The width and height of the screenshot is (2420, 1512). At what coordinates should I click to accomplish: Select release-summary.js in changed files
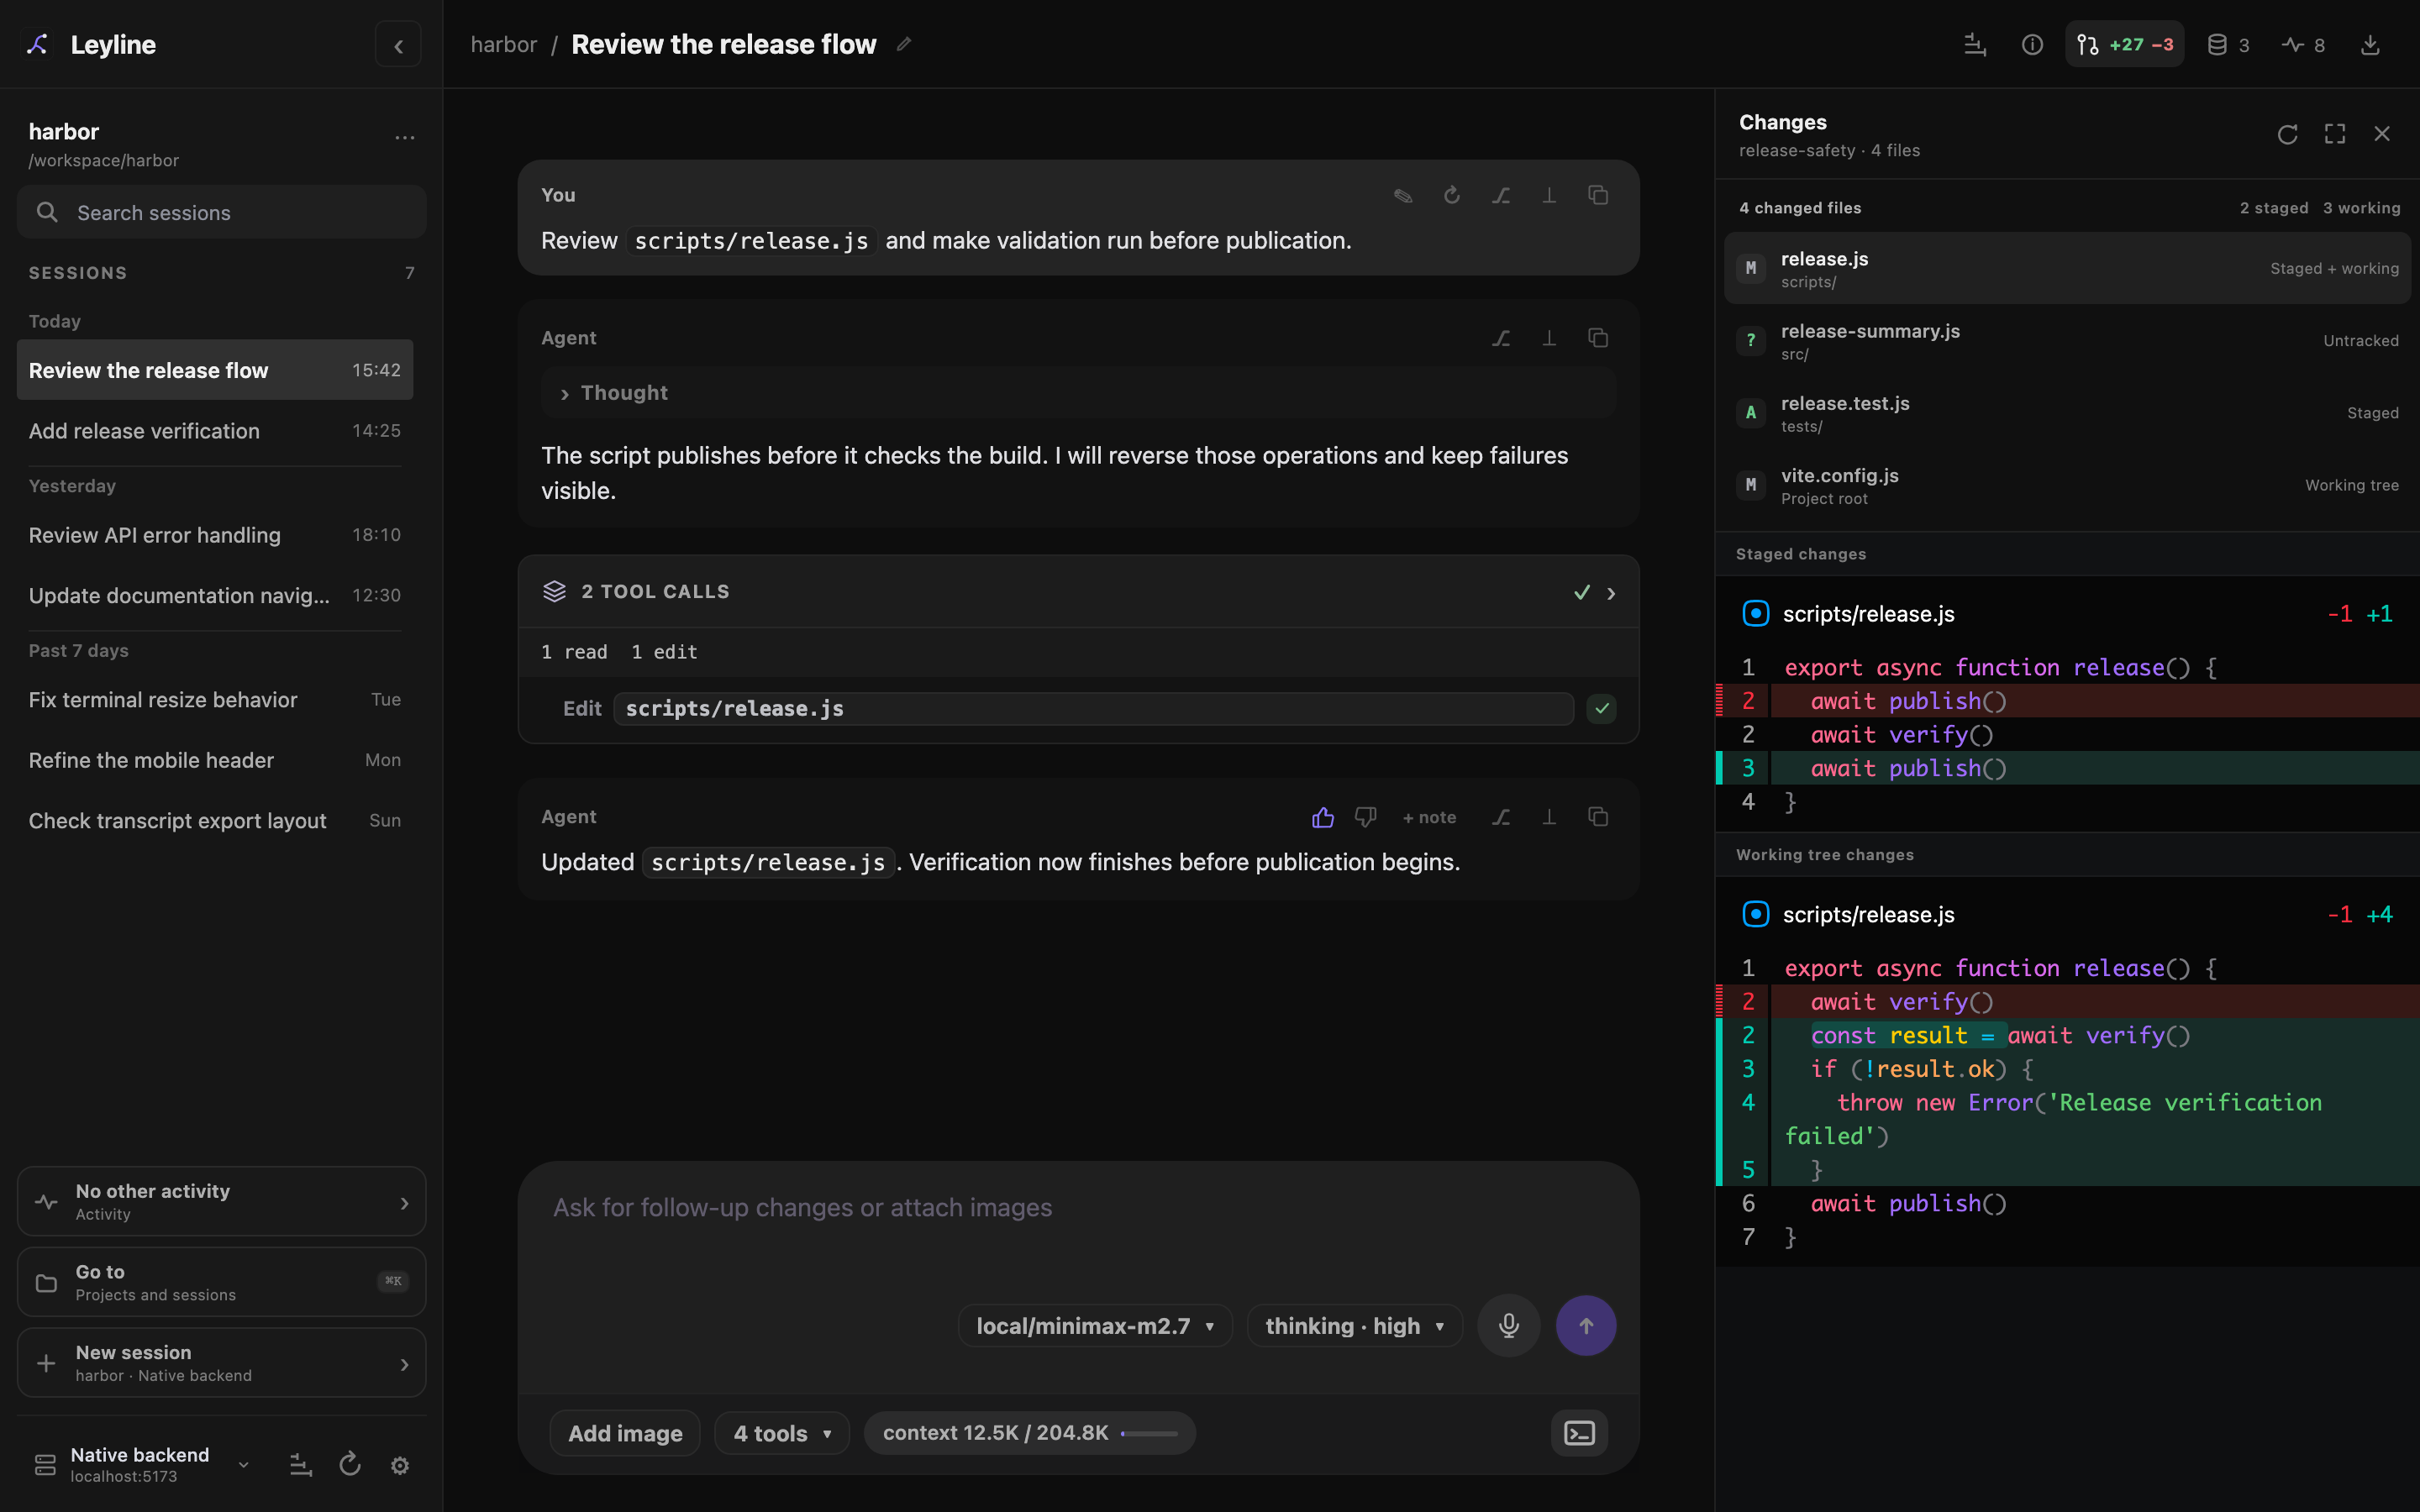tap(2067, 341)
